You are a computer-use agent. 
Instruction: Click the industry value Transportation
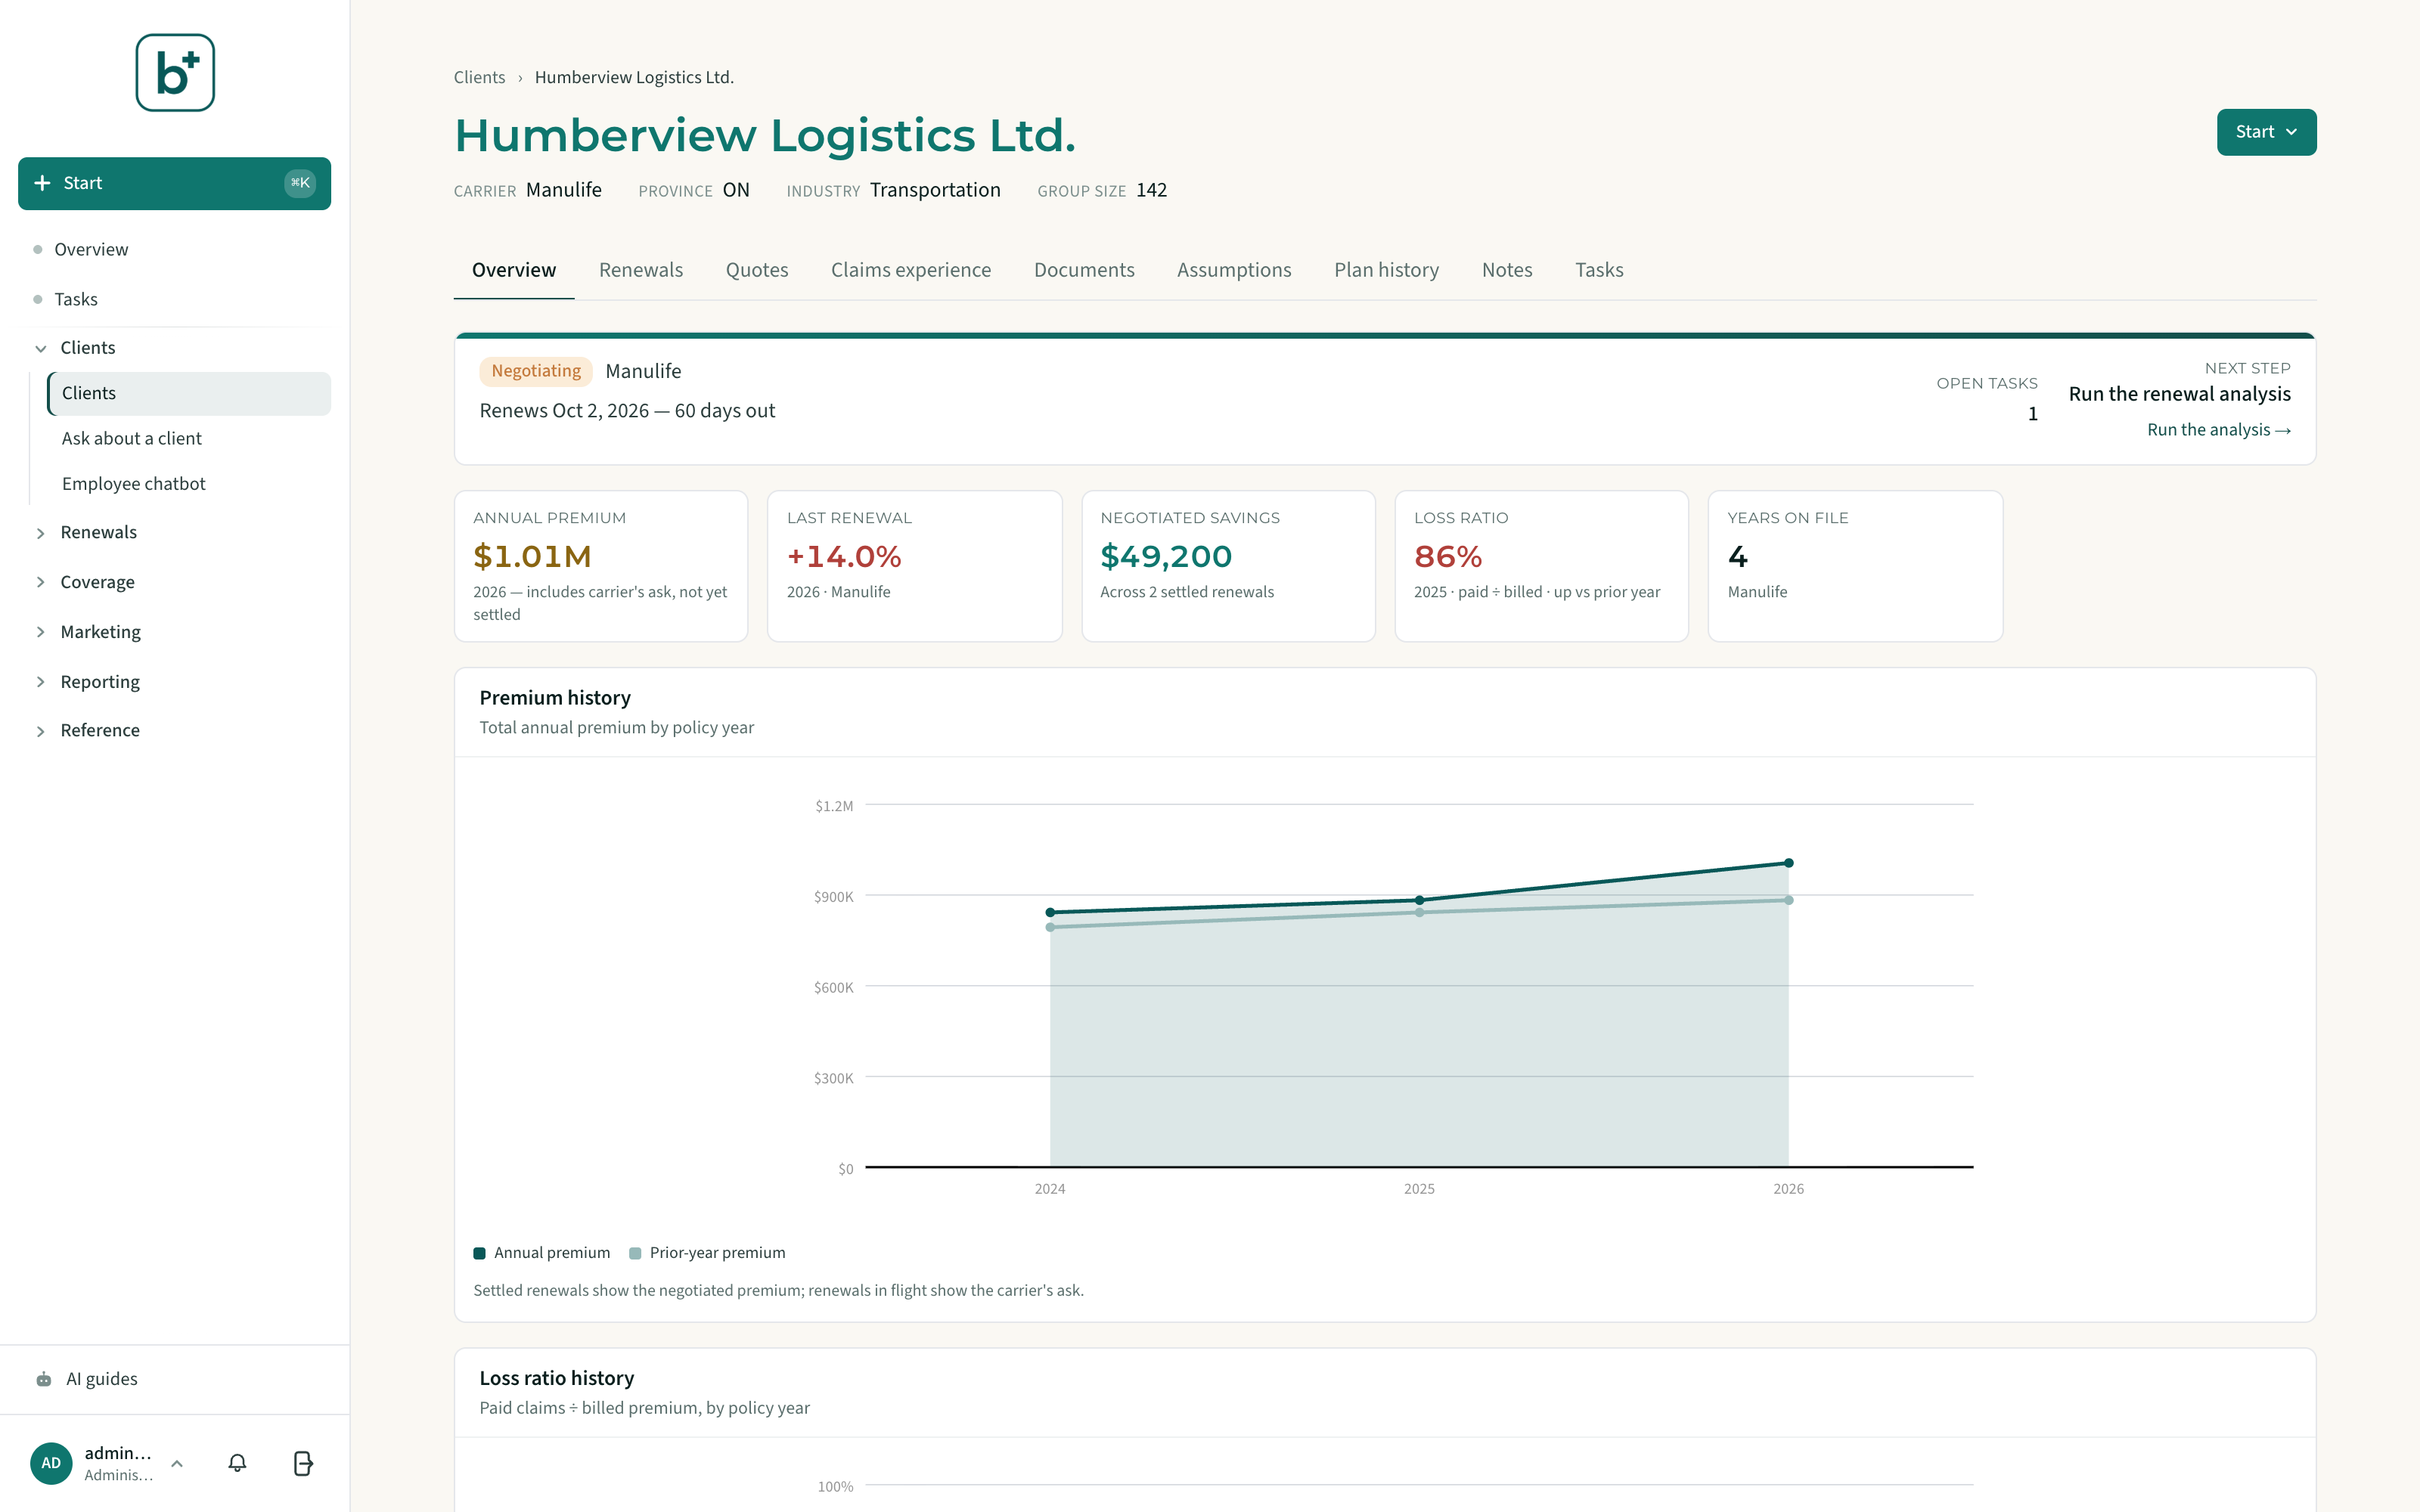point(935,190)
